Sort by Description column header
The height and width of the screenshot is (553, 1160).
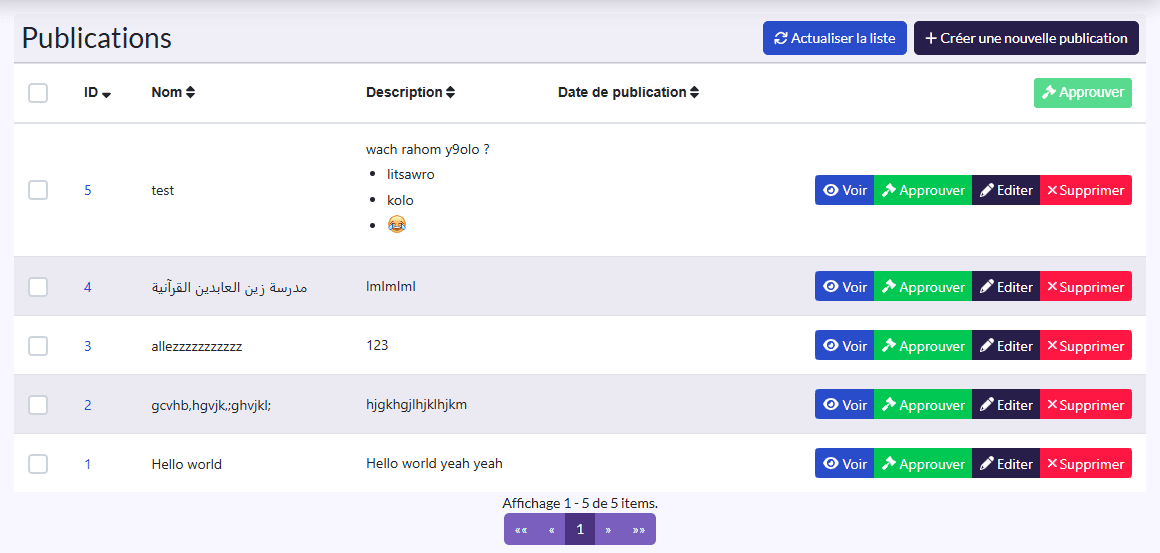[x=411, y=93]
